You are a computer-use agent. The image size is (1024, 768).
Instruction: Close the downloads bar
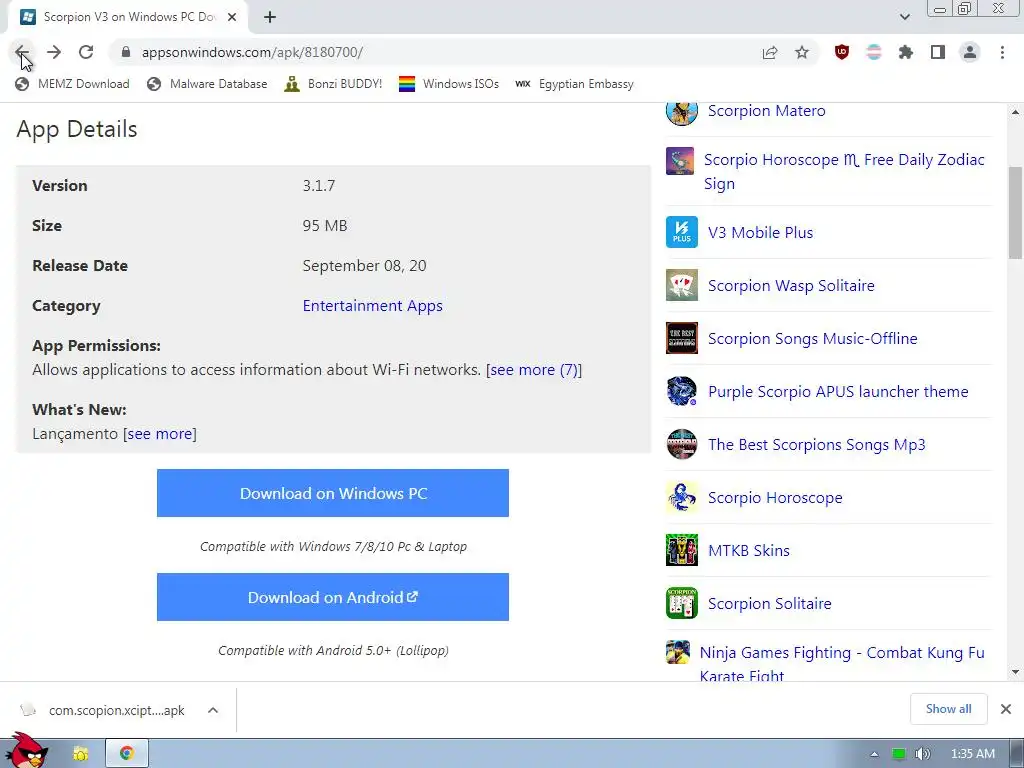click(x=1006, y=709)
